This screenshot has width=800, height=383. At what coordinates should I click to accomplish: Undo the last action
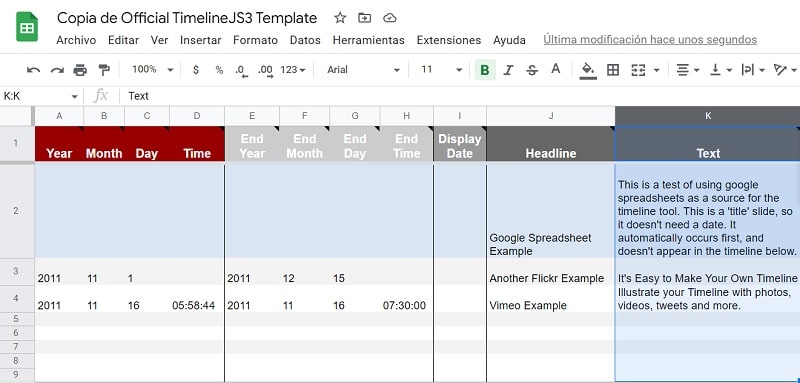(x=33, y=70)
